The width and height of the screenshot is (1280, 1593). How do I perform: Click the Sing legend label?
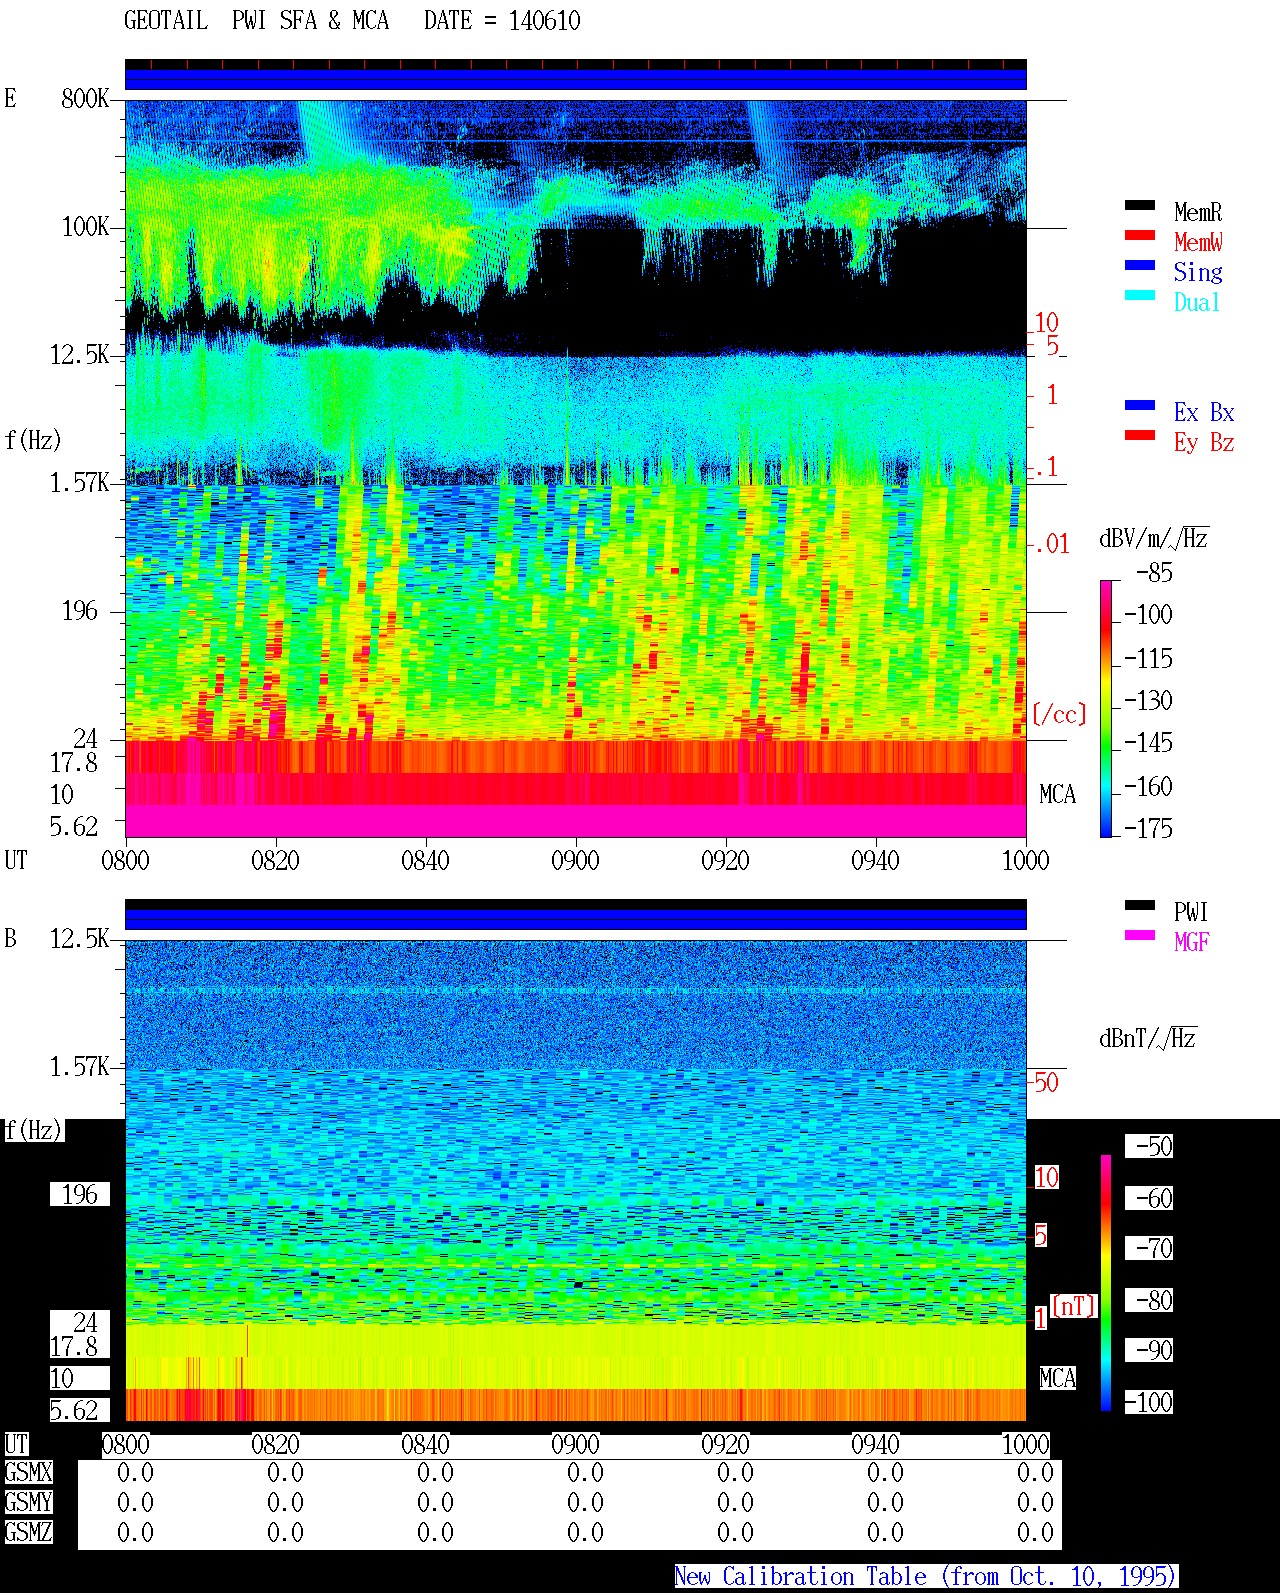[1198, 272]
